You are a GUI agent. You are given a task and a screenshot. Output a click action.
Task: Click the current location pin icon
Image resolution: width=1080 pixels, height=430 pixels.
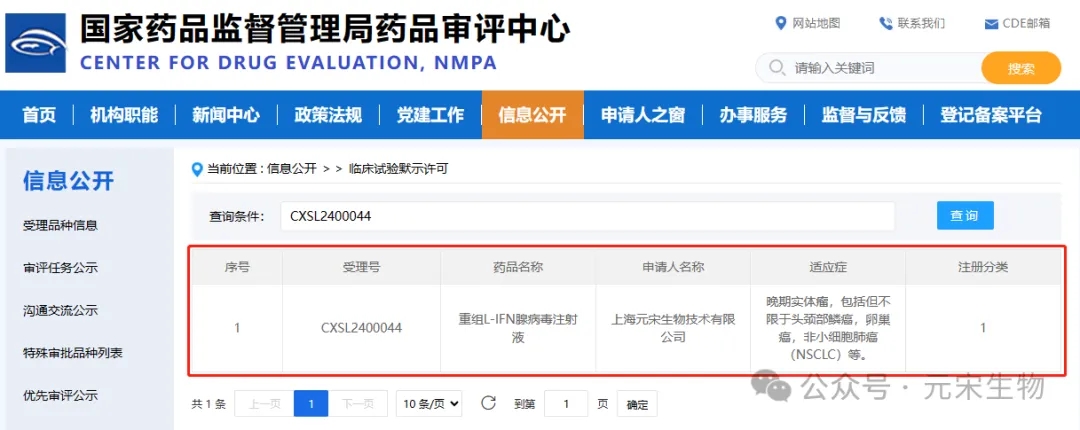point(197,169)
